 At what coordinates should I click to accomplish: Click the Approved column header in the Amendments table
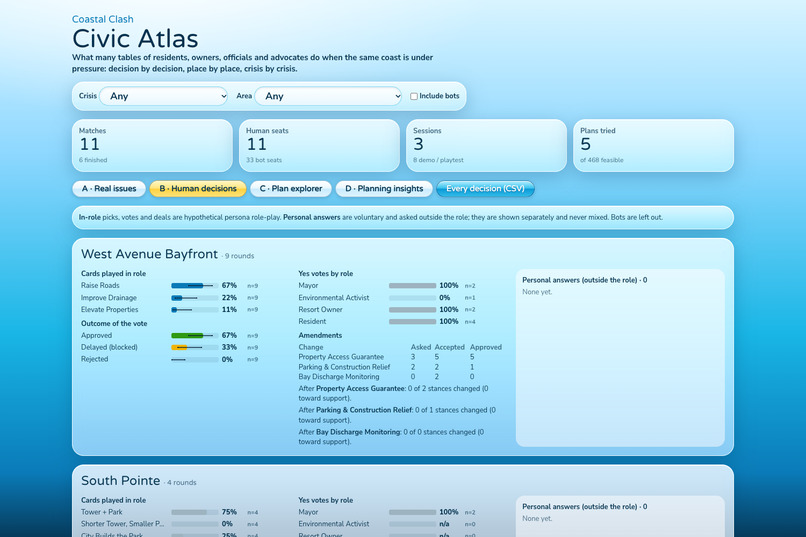coord(486,347)
